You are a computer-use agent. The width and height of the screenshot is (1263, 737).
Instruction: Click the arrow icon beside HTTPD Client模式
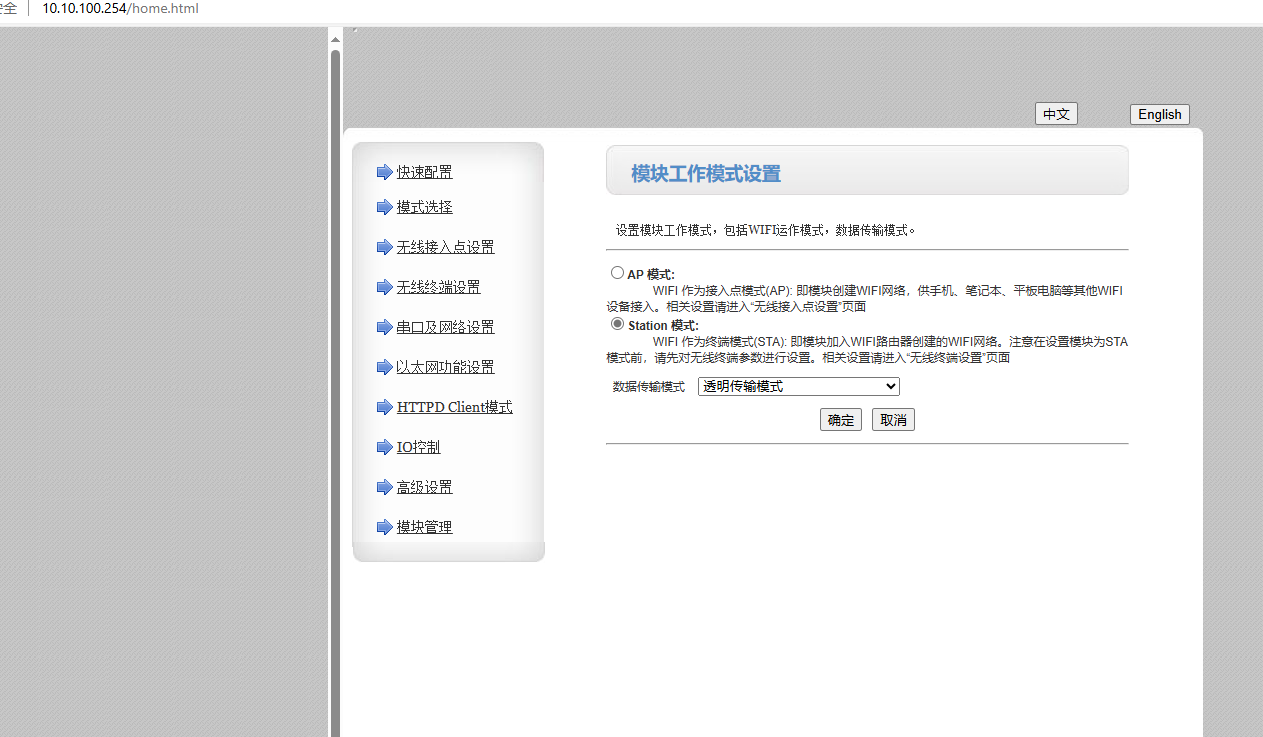click(384, 407)
